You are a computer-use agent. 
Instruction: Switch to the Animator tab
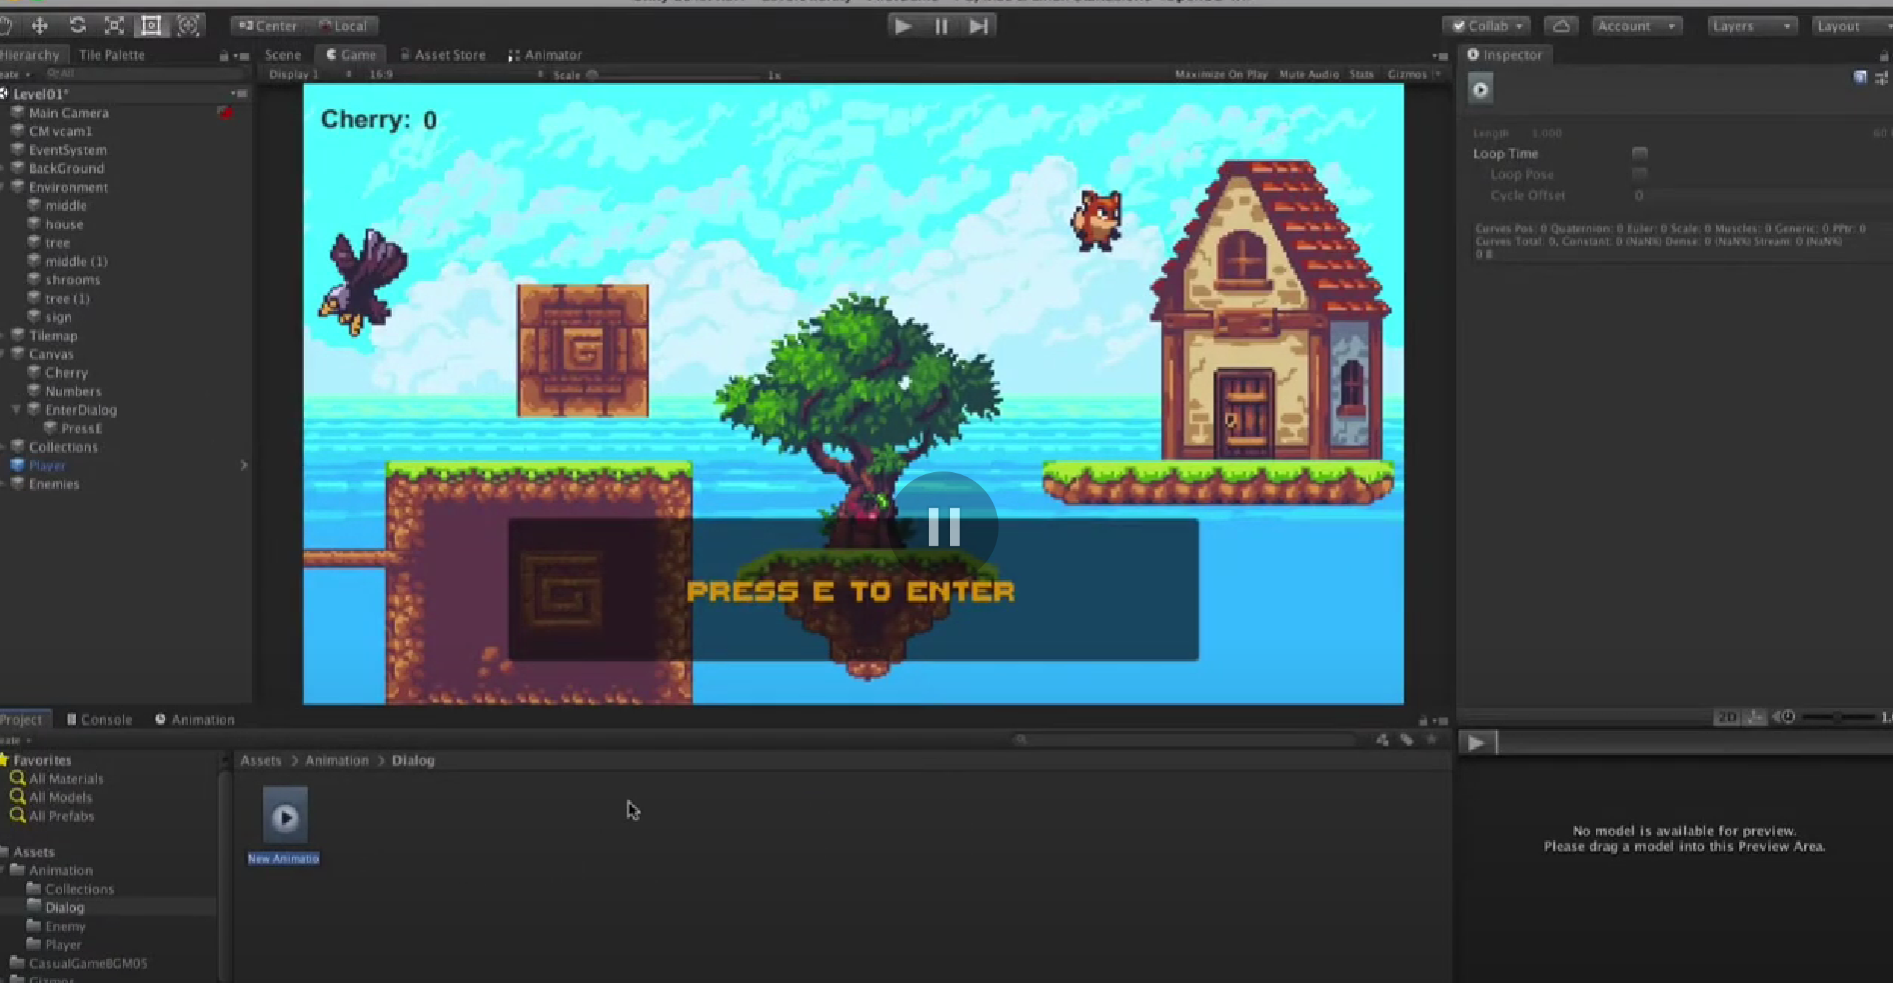(x=545, y=55)
